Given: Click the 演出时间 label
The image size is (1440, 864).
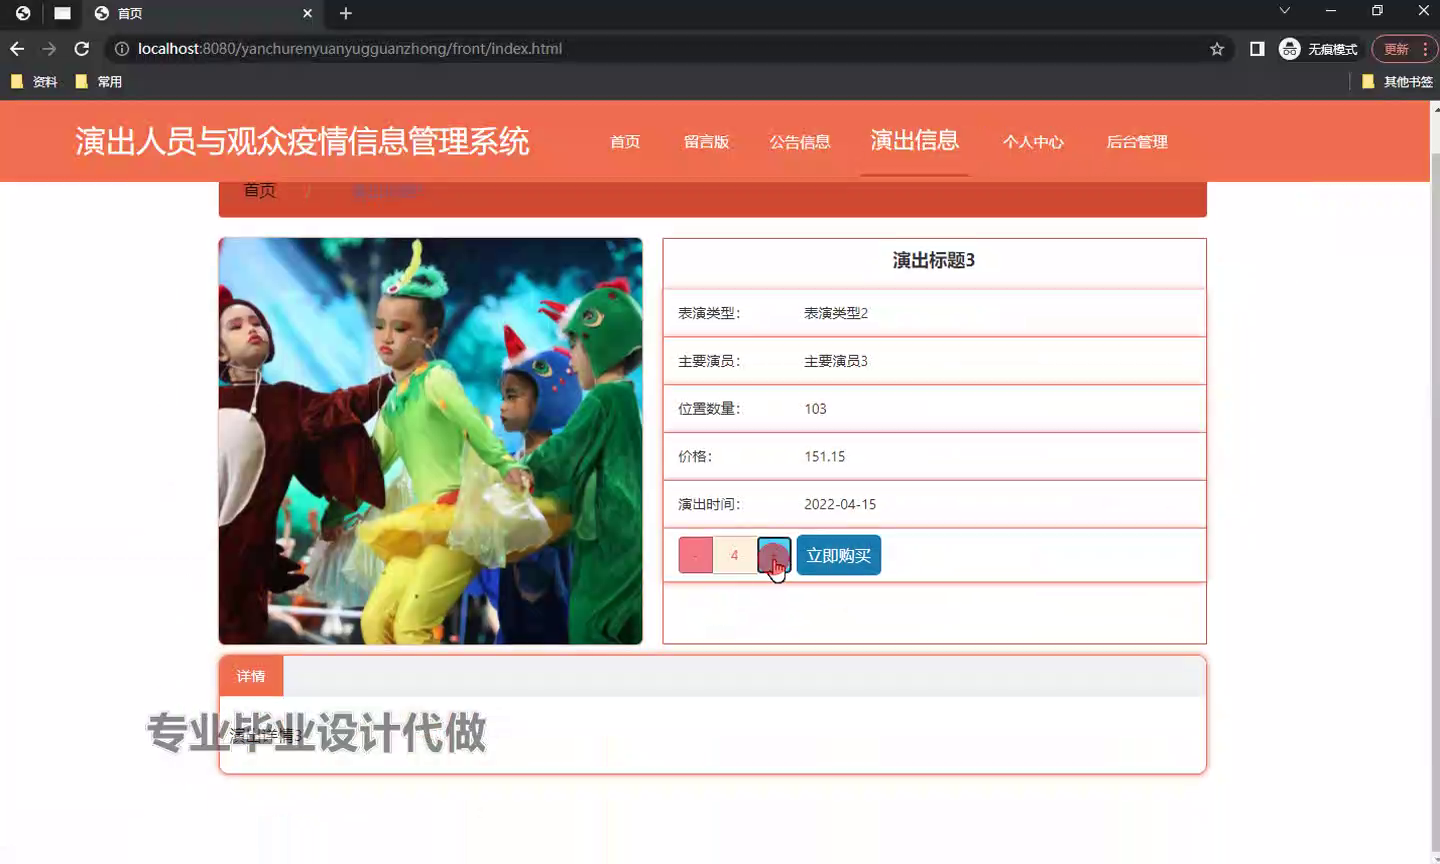Looking at the screenshot, I should (709, 505).
